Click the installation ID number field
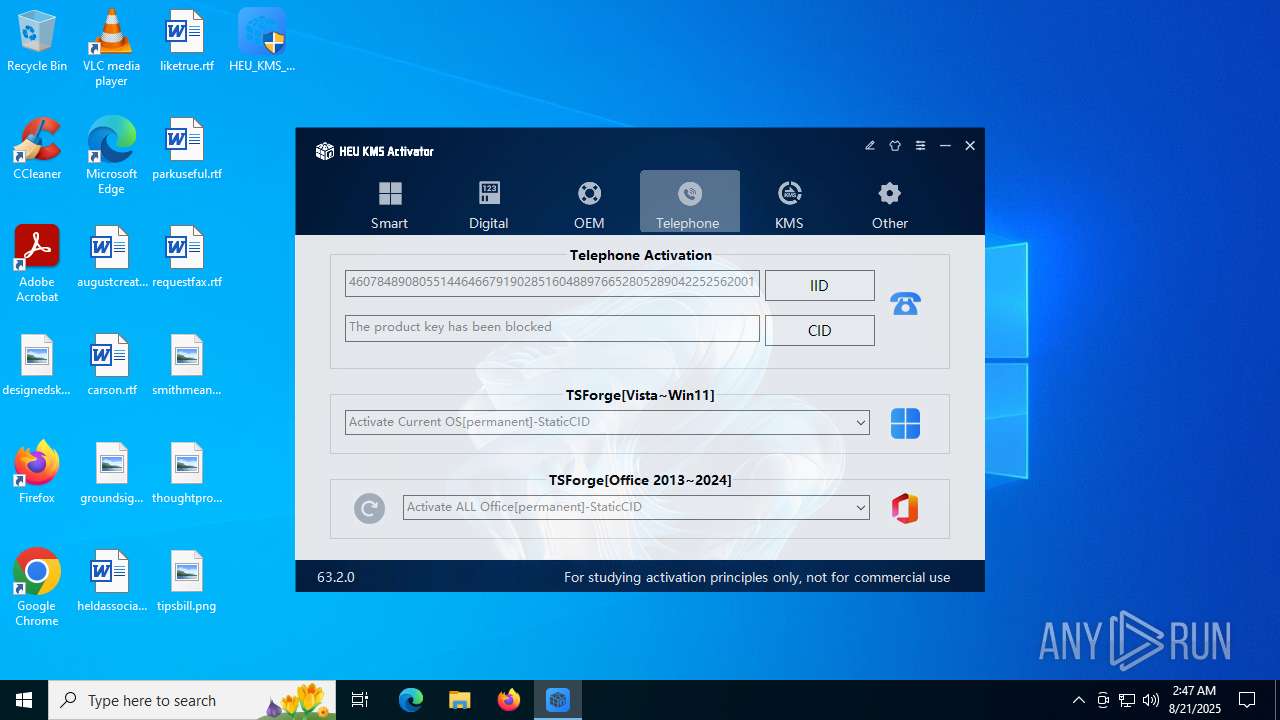Image resolution: width=1280 pixels, height=720 pixels. pos(552,283)
